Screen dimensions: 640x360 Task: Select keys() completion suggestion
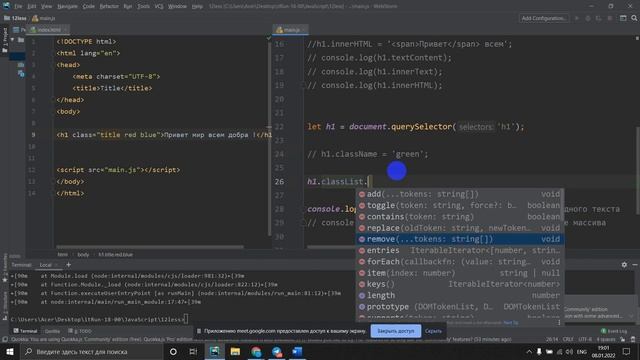pos(460,284)
